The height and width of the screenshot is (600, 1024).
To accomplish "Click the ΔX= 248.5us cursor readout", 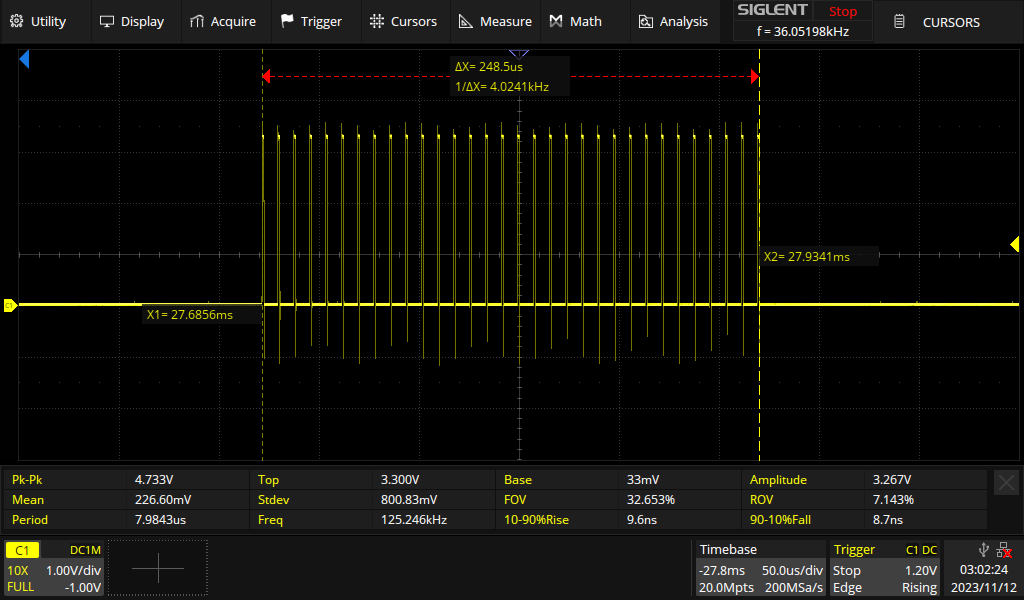I will point(488,67).
